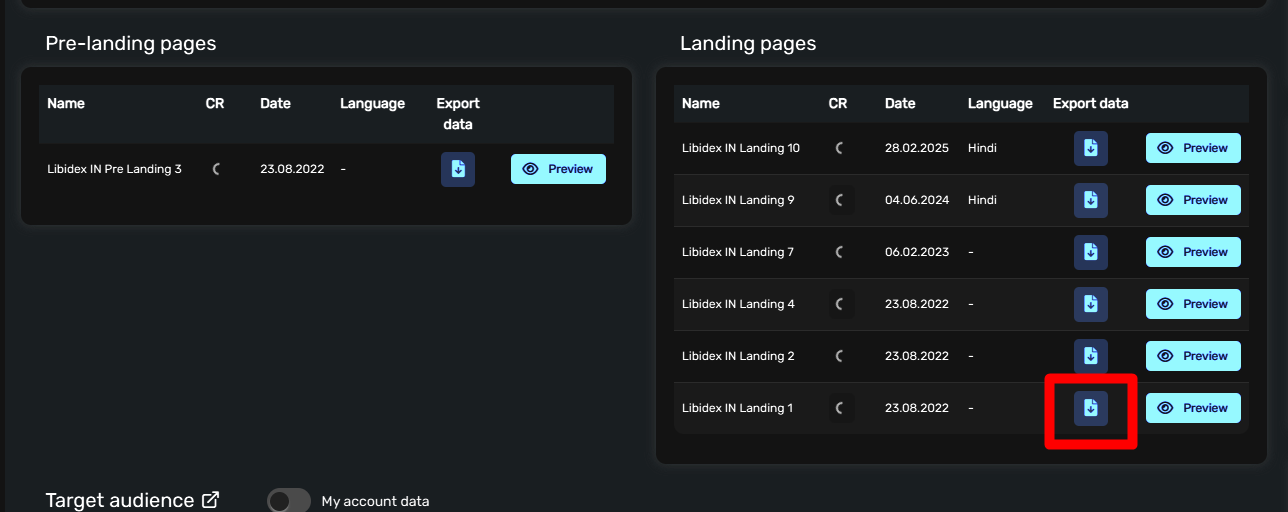
Task: Click Hindi language of Landing 10
Action: 982,148
